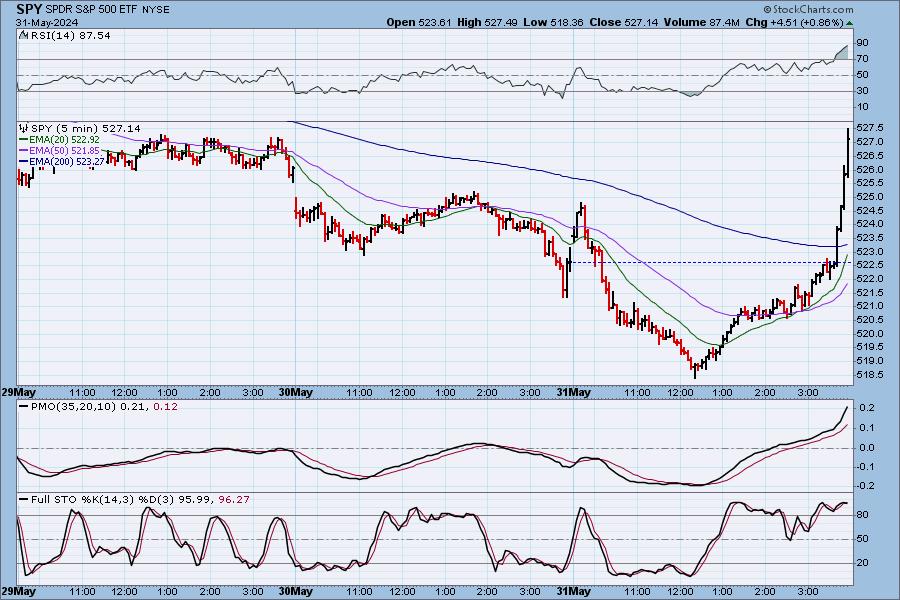This screenshot has height=600, width=900.
Task: Click the "Open 523.61" value
Action: click(418, 22)
